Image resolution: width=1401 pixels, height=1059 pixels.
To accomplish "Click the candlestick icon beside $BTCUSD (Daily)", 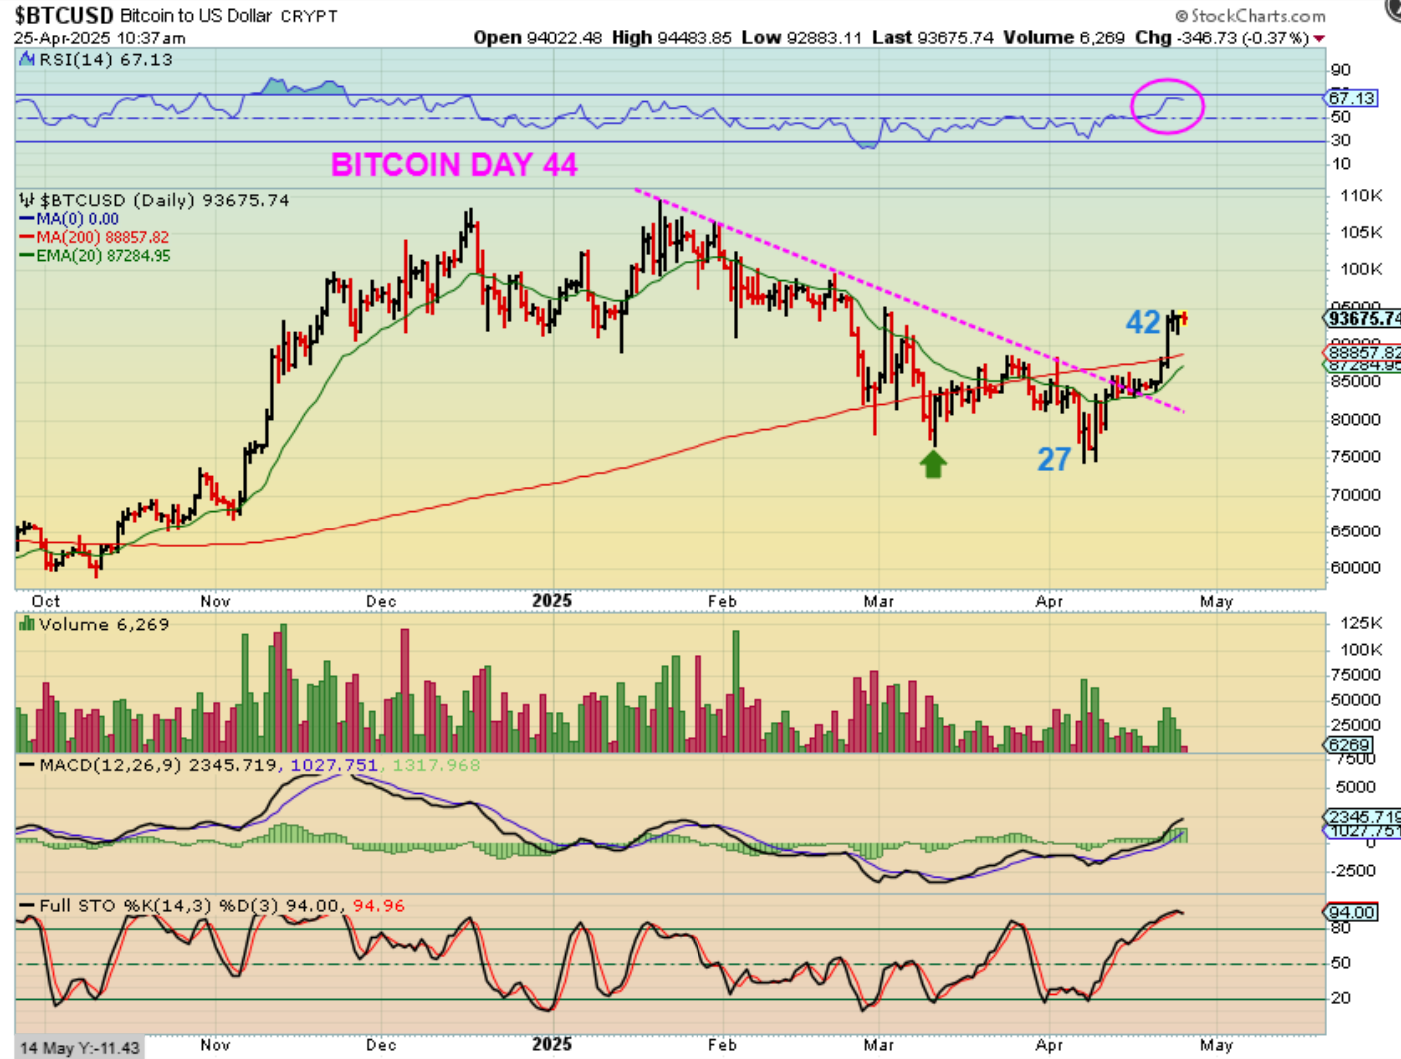I will coord(27,200).
